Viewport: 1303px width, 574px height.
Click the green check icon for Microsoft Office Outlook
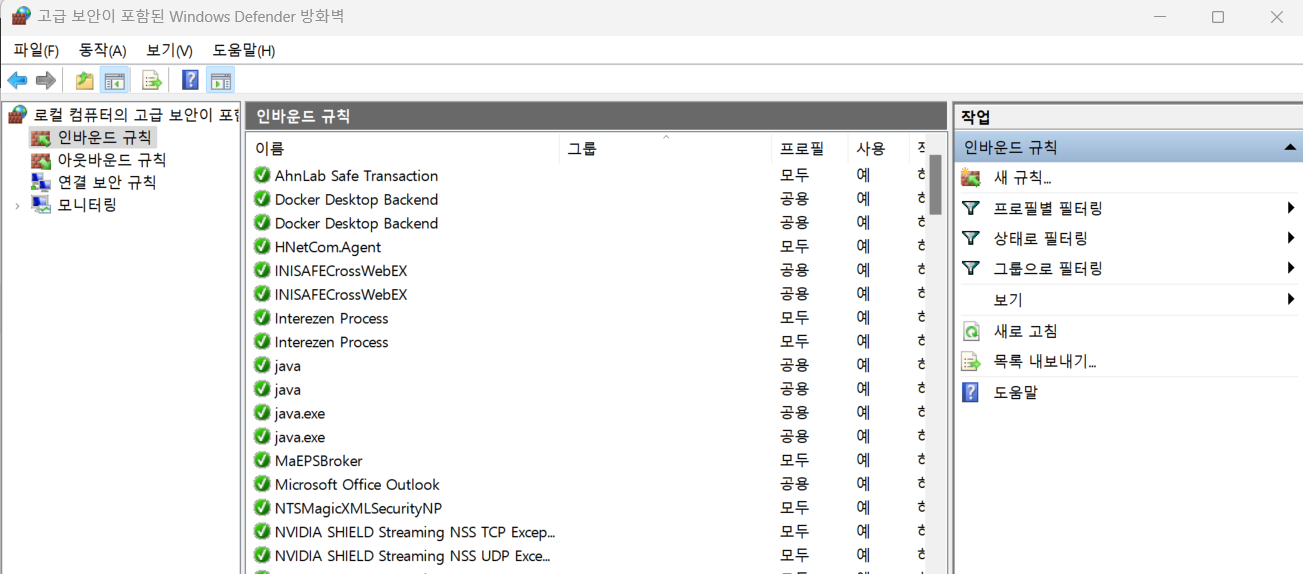click(262, 484)
